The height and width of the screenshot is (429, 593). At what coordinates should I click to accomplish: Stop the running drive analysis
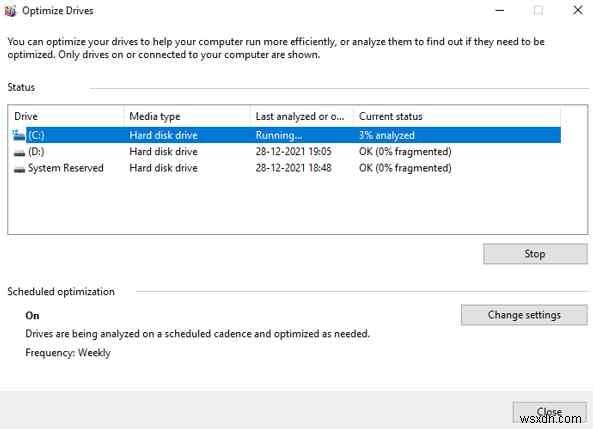(535, 253)
